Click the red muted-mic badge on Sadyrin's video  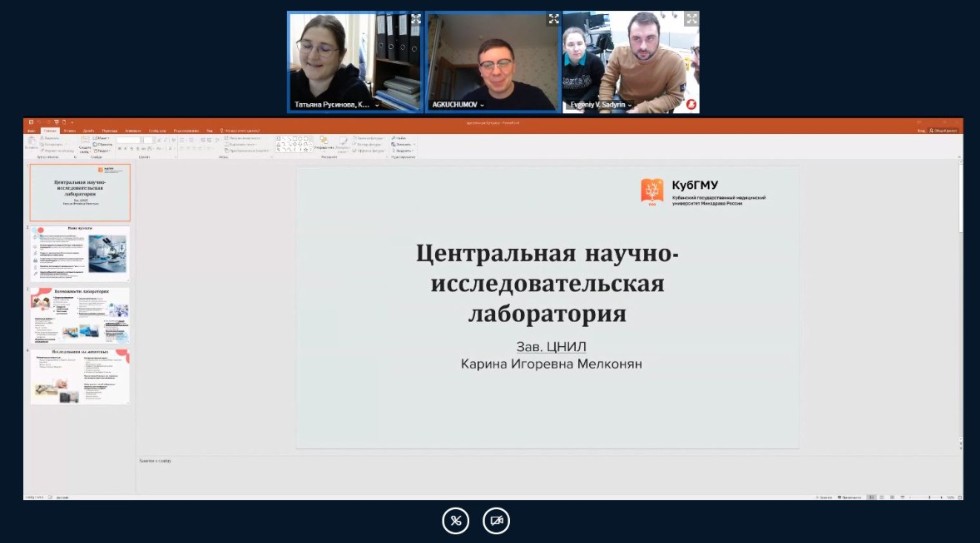click(x=690, y=104)
